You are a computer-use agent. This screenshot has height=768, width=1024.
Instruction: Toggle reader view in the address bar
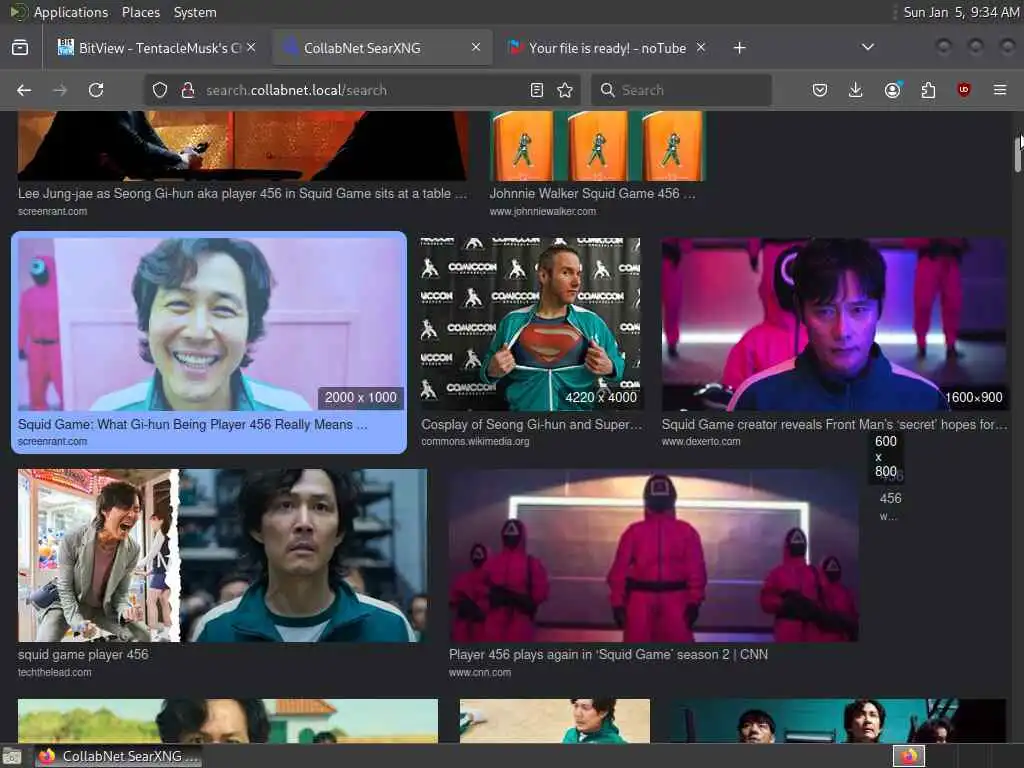point(537,90)
